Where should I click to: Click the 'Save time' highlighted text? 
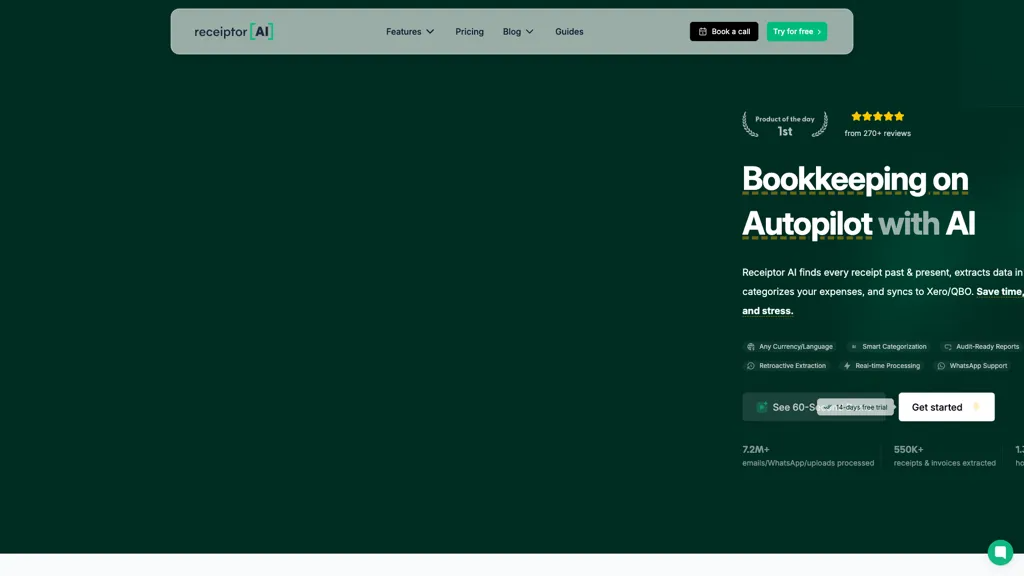pyautogui.click(x=1000, y=292)
